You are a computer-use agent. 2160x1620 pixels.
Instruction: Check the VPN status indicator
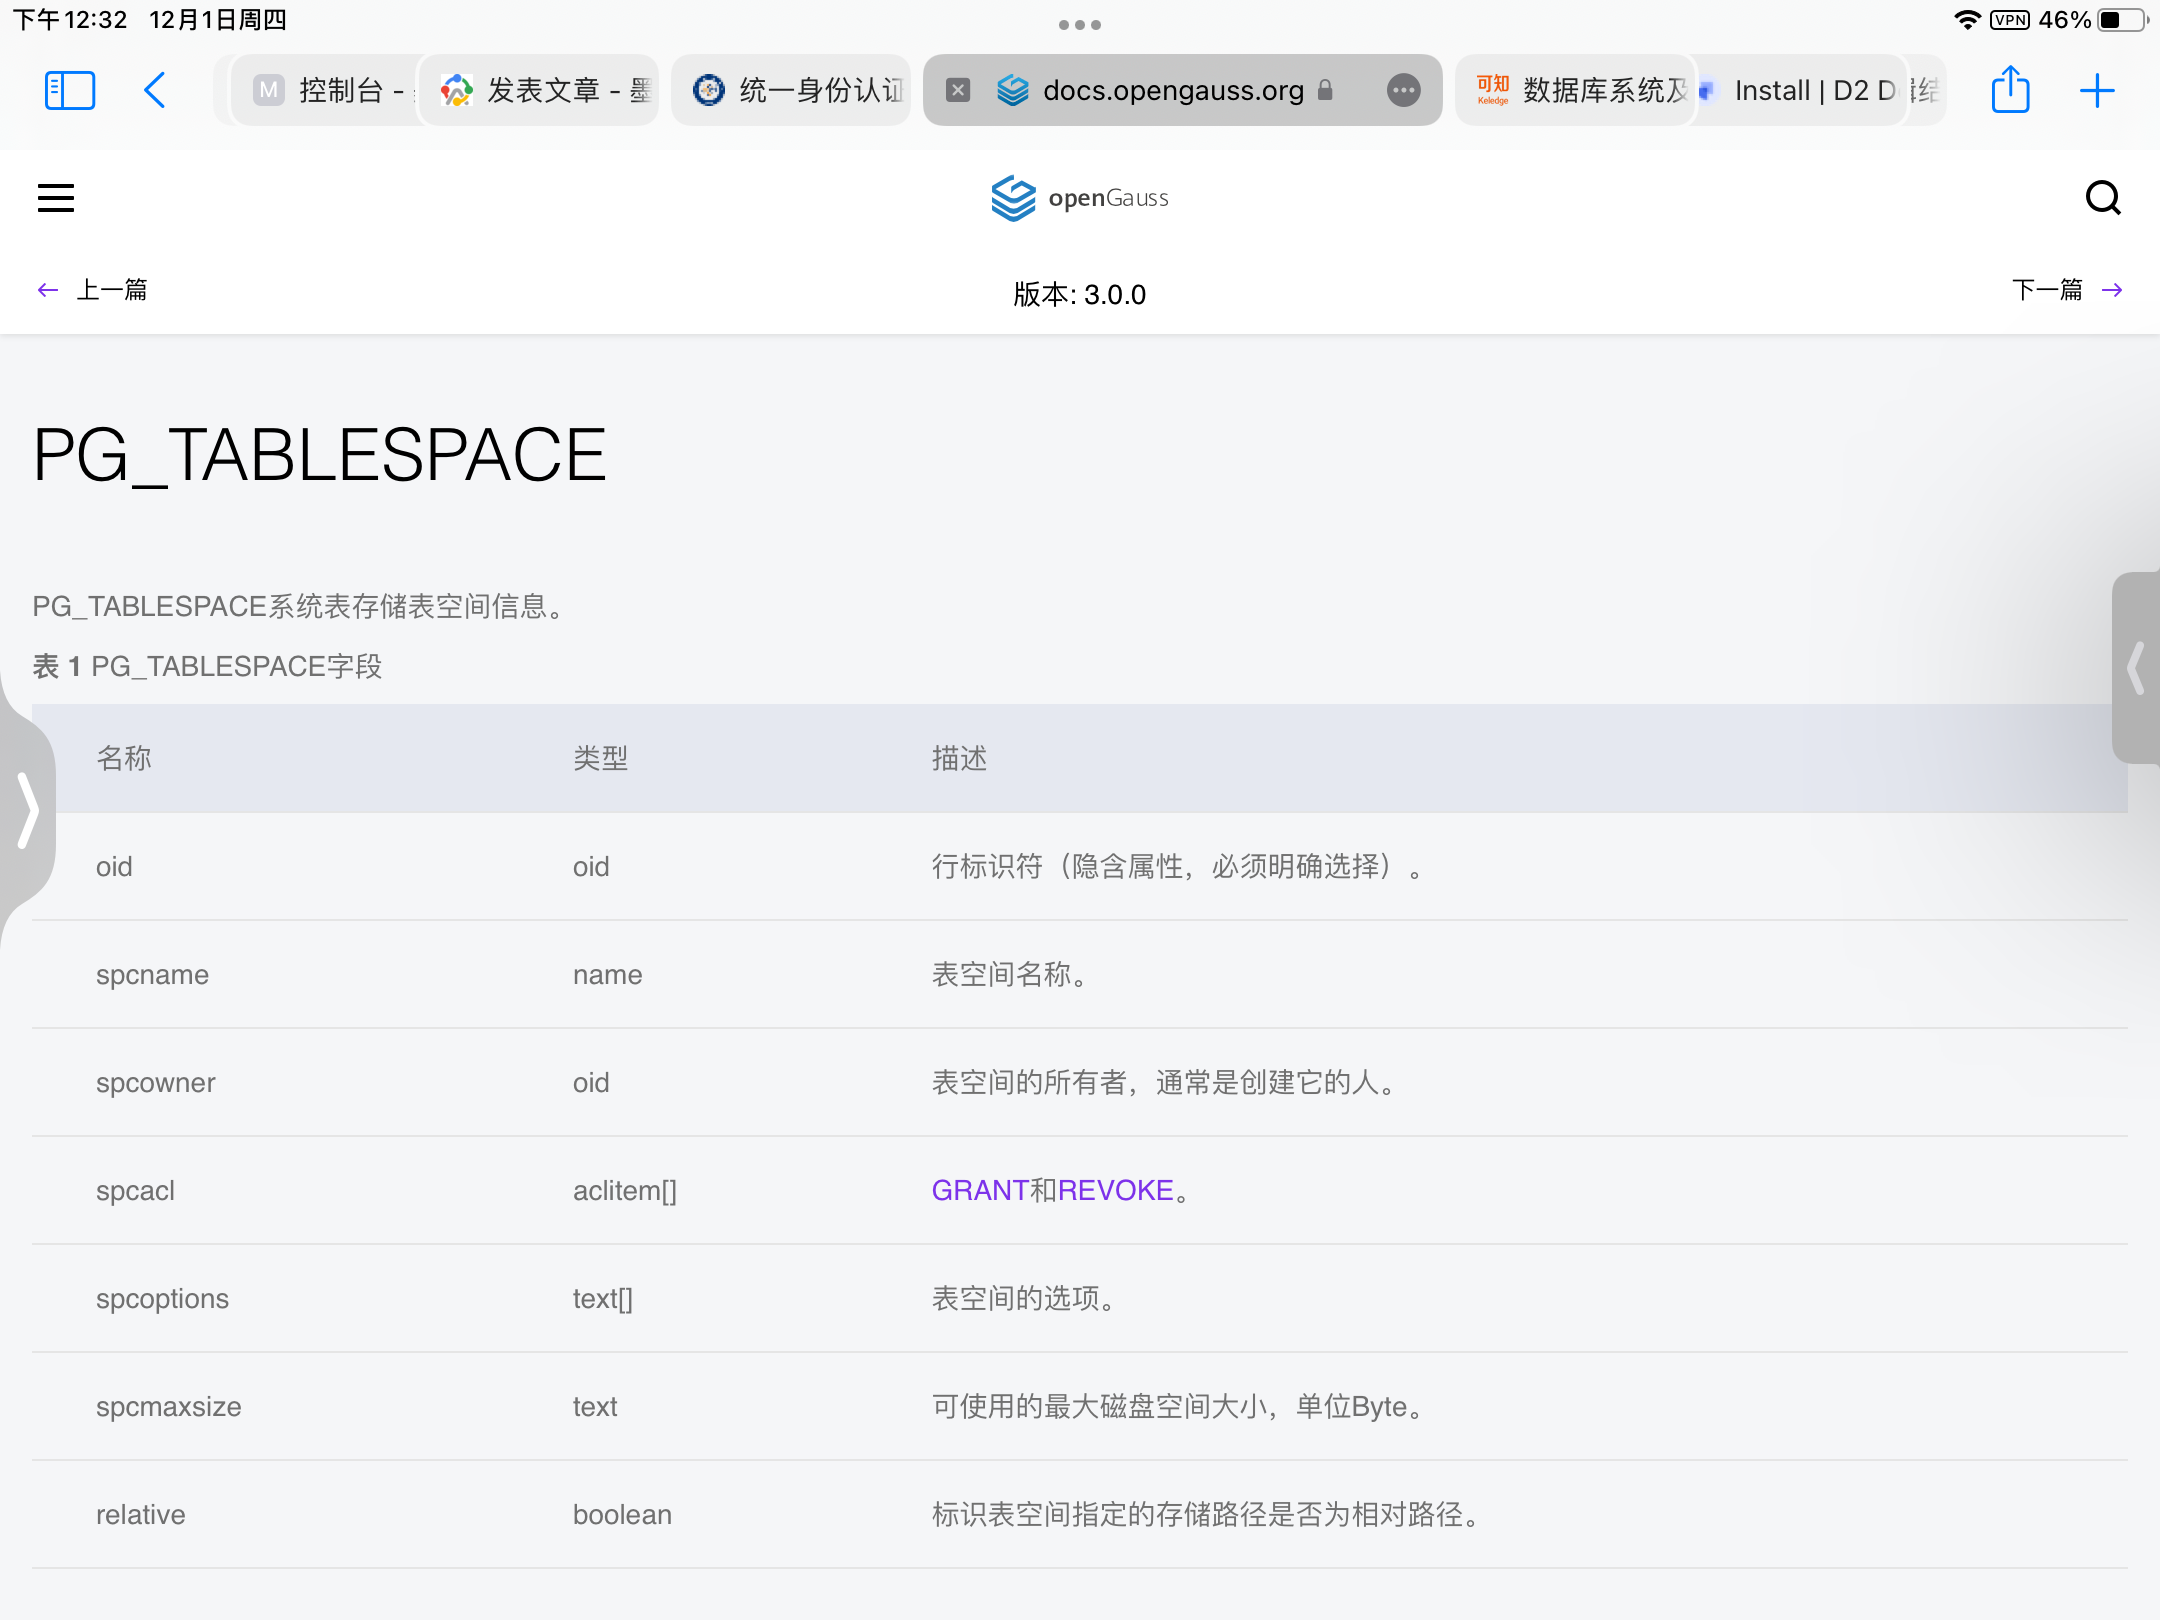(2010, 18)
